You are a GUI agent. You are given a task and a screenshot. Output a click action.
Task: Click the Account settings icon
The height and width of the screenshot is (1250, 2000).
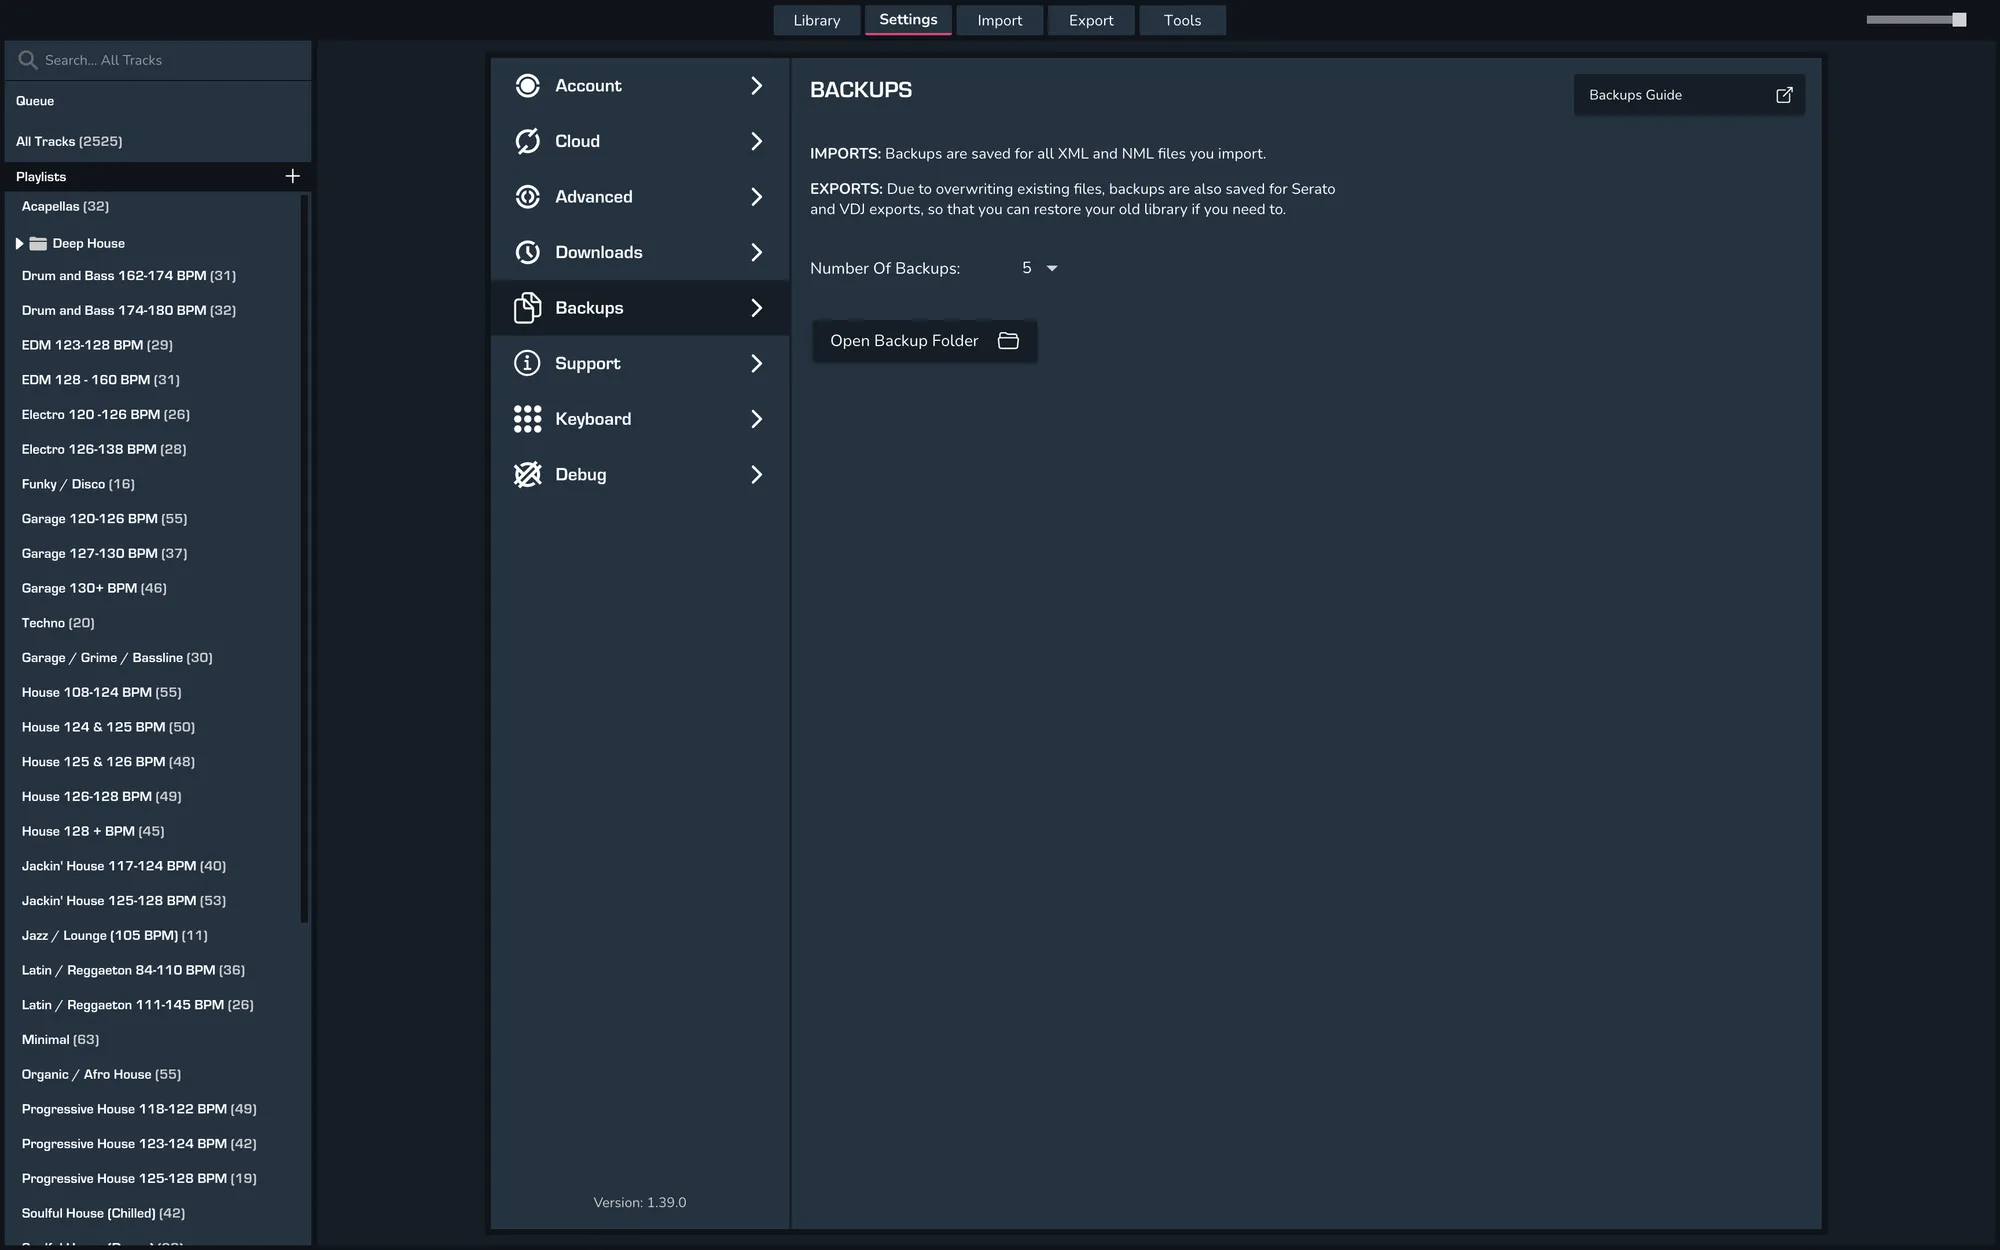527,86
